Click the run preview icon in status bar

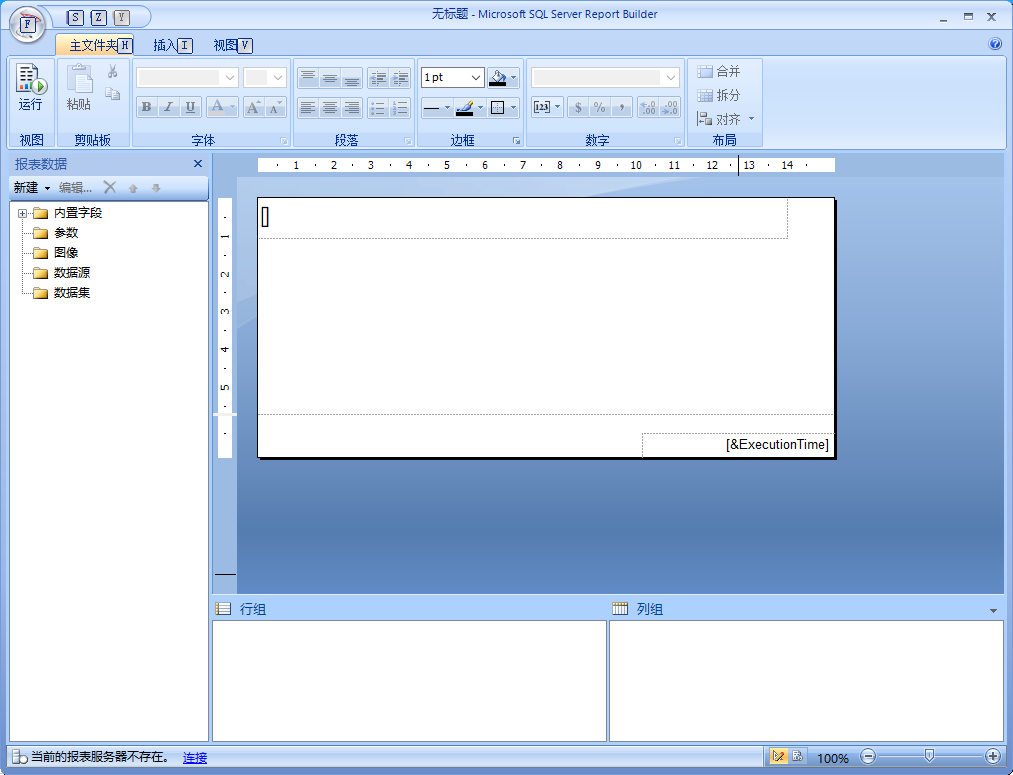[797, 756]
